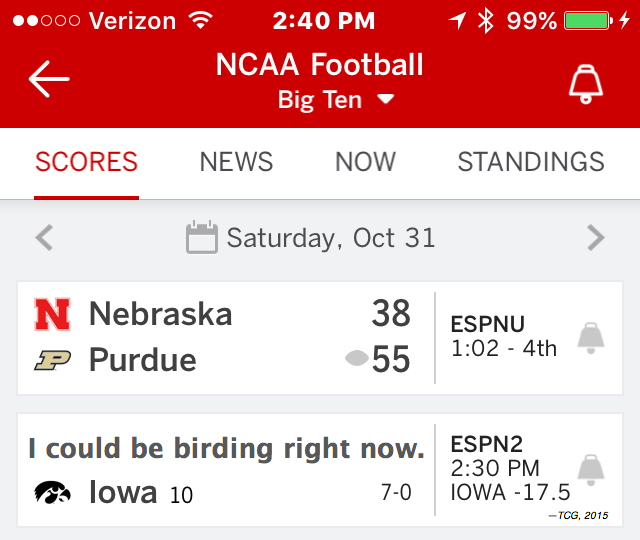Tap the Iowa Hawkeyes logo
The height and width of the screenshot is (540, 640).
pos(52,492)
